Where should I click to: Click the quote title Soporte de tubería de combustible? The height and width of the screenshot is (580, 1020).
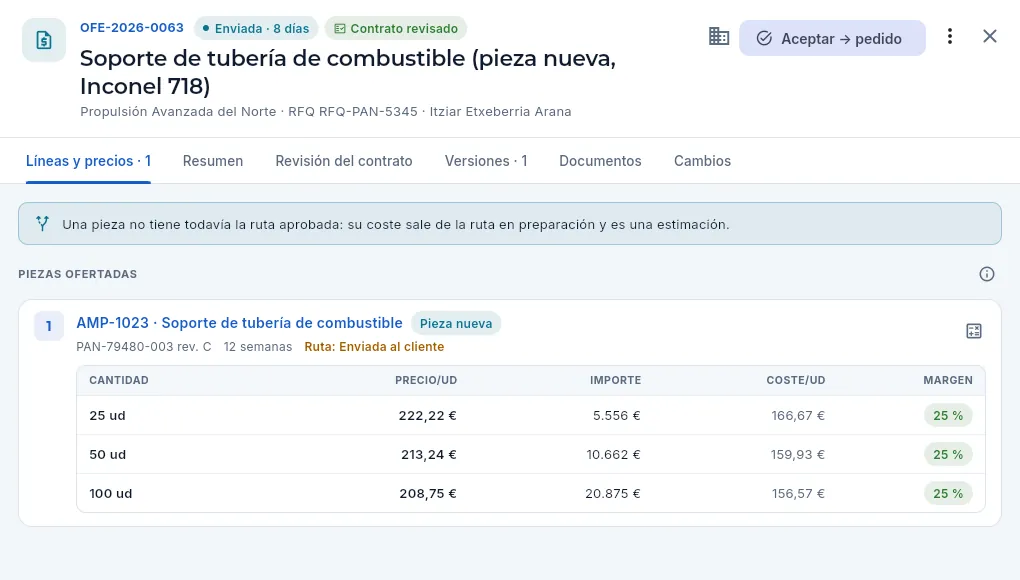click(348, 72)
